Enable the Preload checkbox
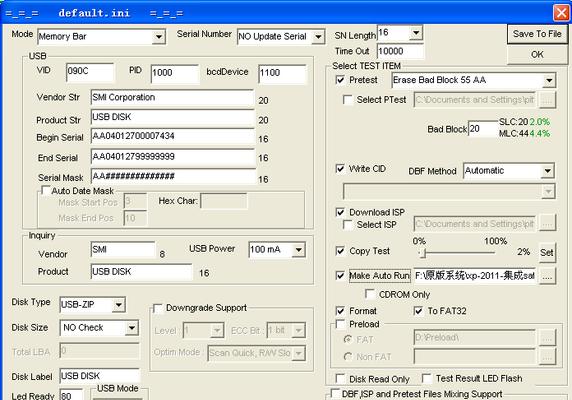 click(x=340, y=324)
